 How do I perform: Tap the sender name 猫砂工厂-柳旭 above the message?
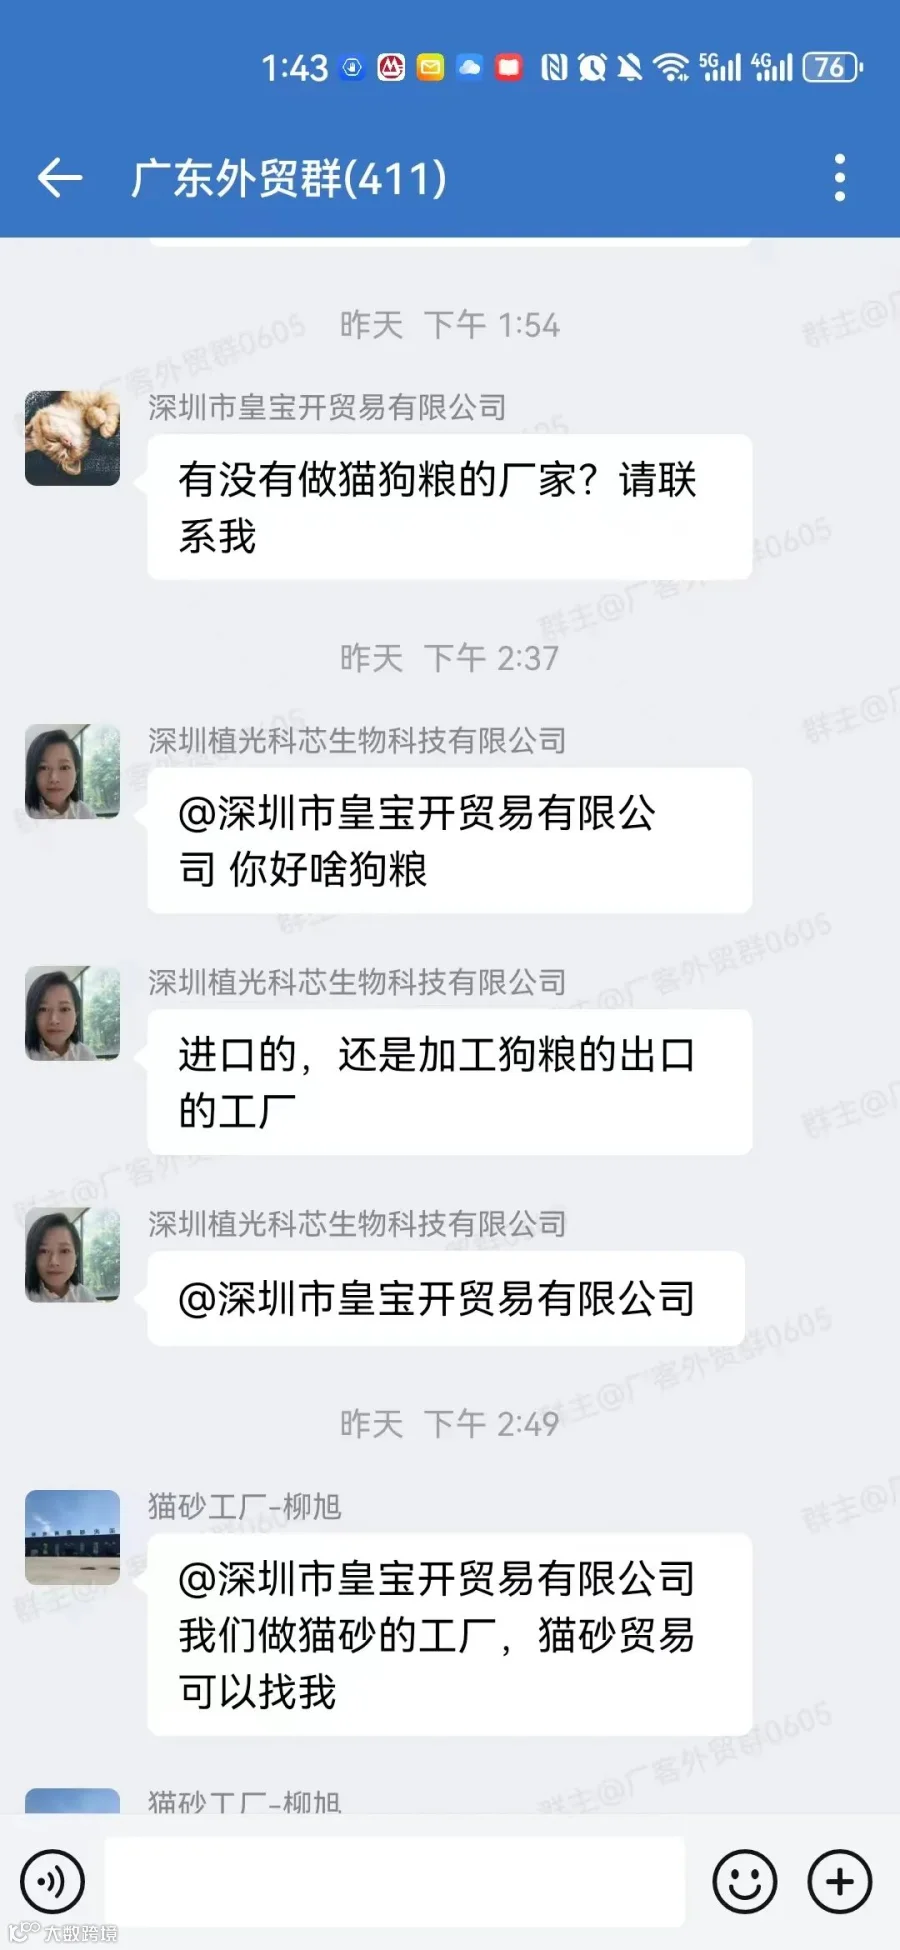[245, 1506]
